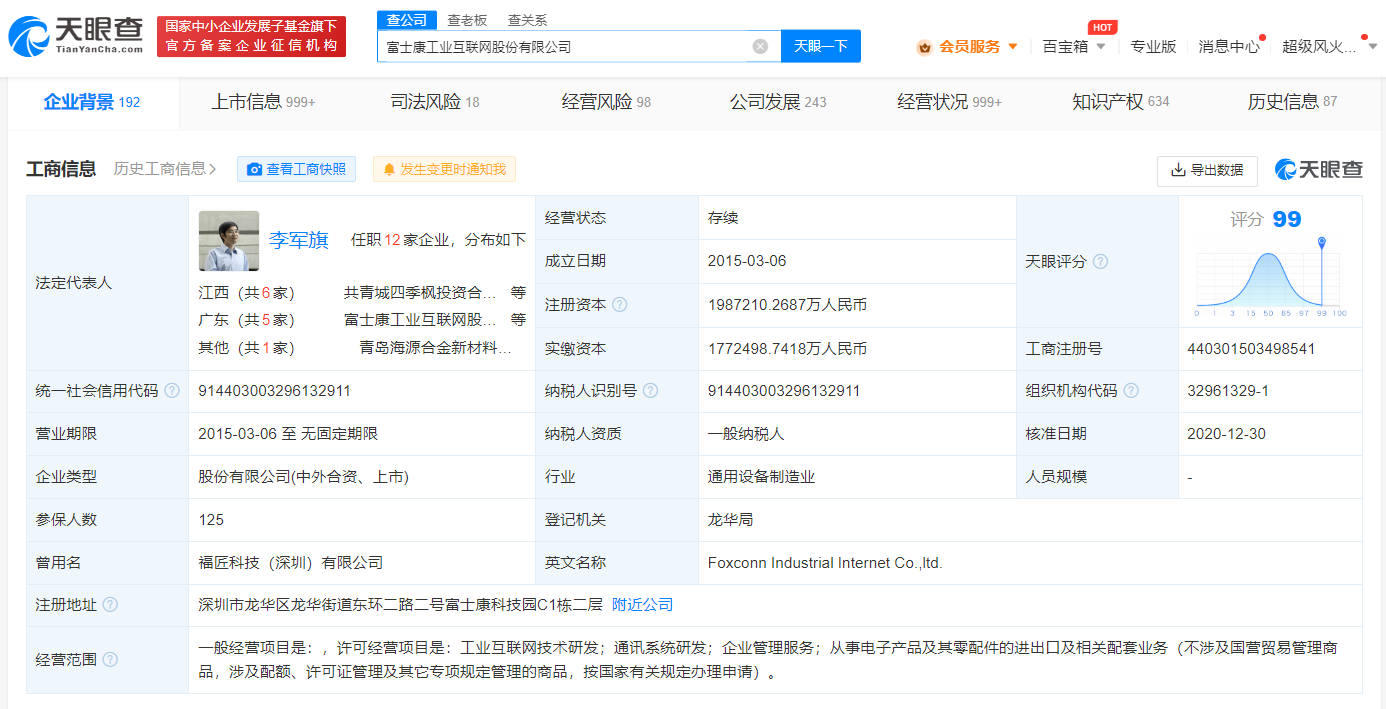Click the red 官方备案企业征信机构 banner
The image size is (1386, 709).
251,37
